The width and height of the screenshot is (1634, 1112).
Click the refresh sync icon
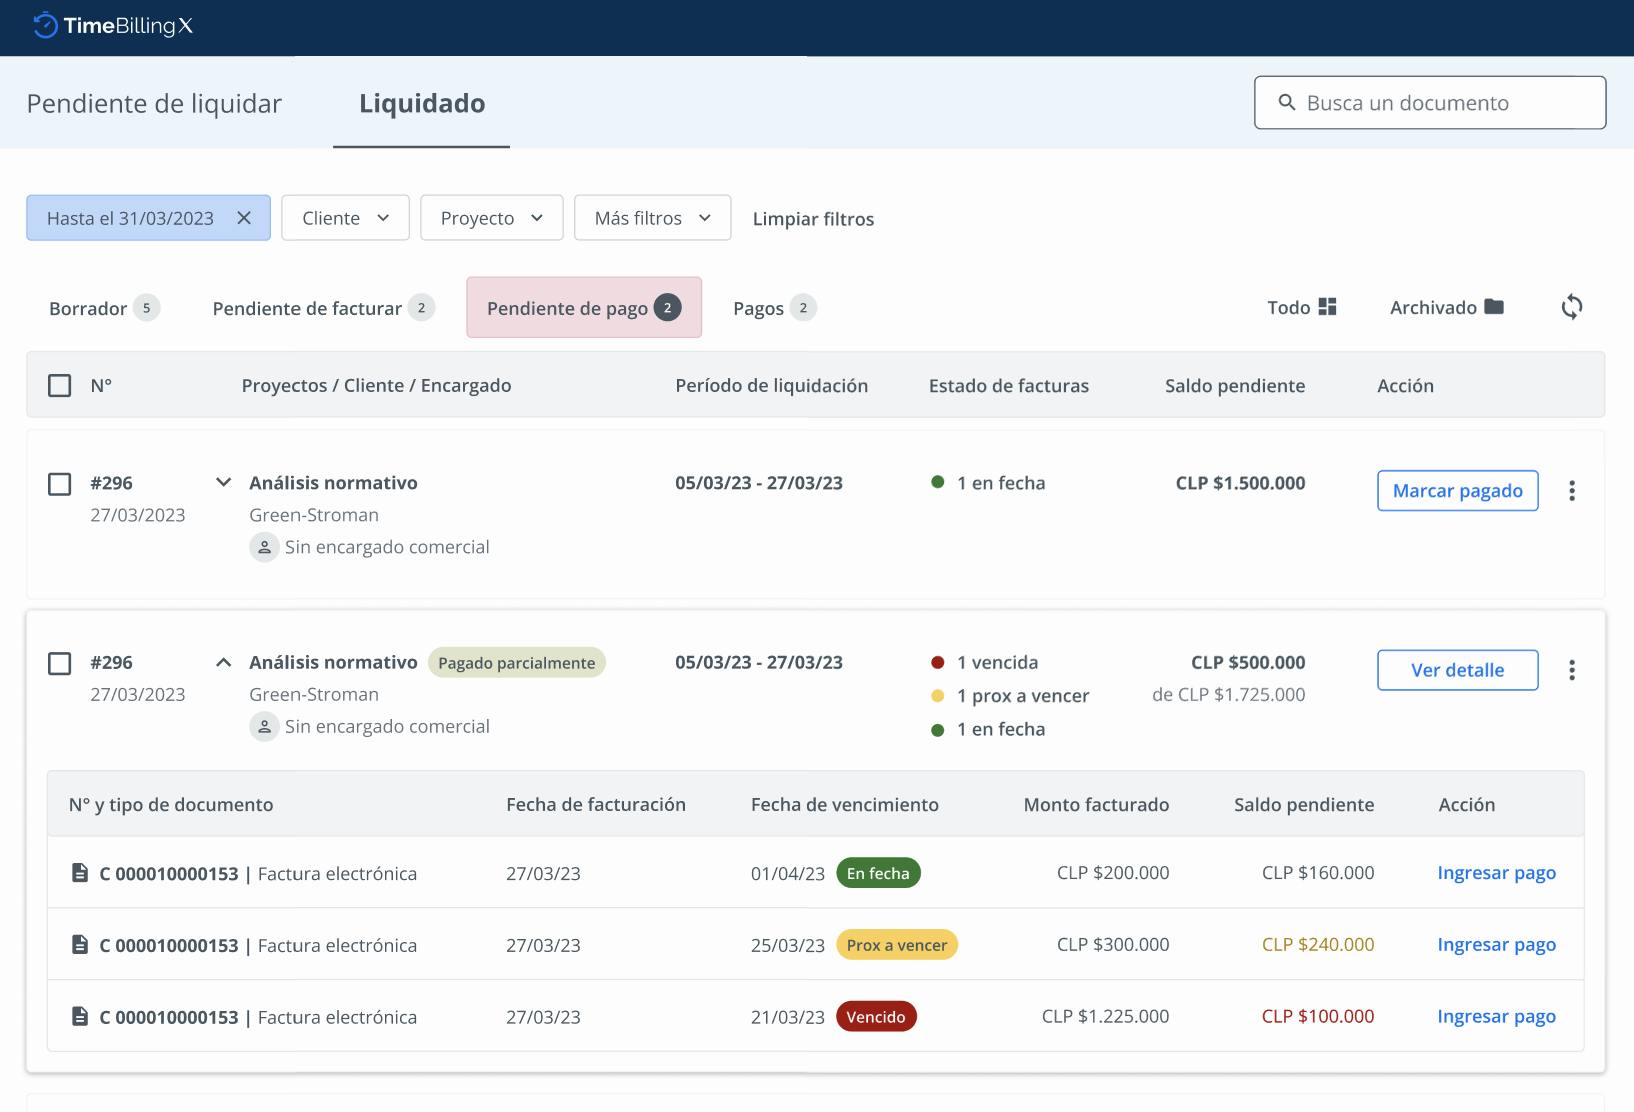pos(1571,307)
